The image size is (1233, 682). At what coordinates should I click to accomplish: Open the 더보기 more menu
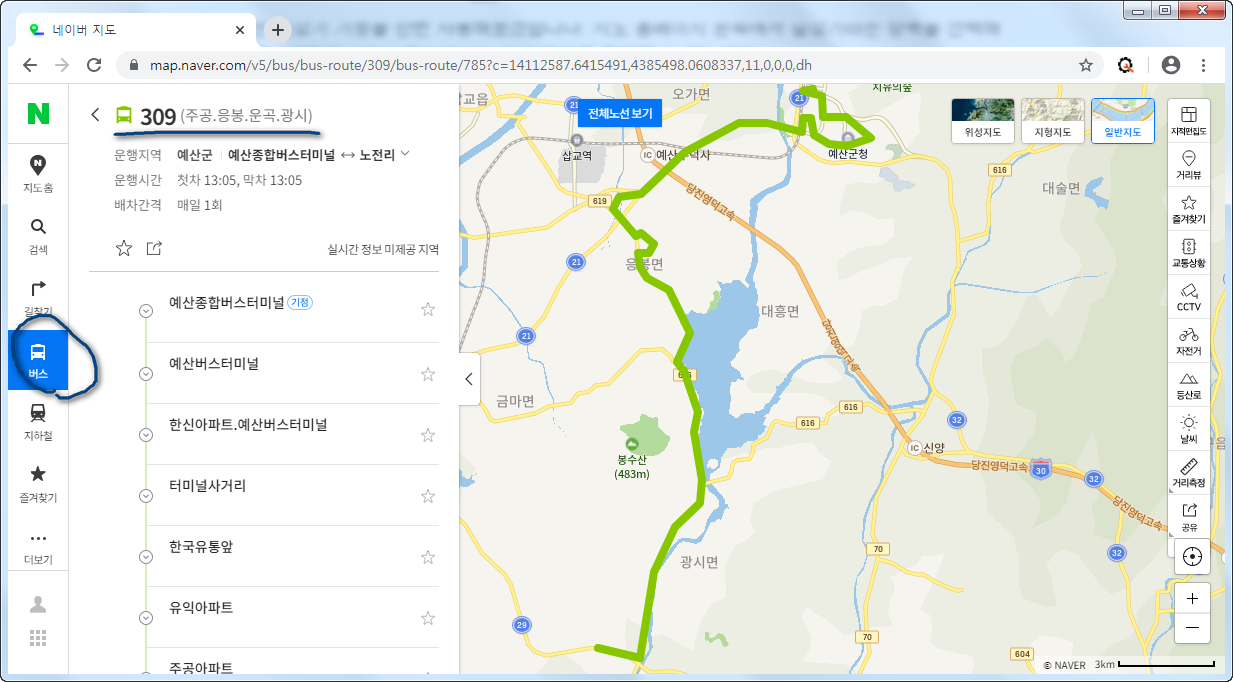[38, 547]
